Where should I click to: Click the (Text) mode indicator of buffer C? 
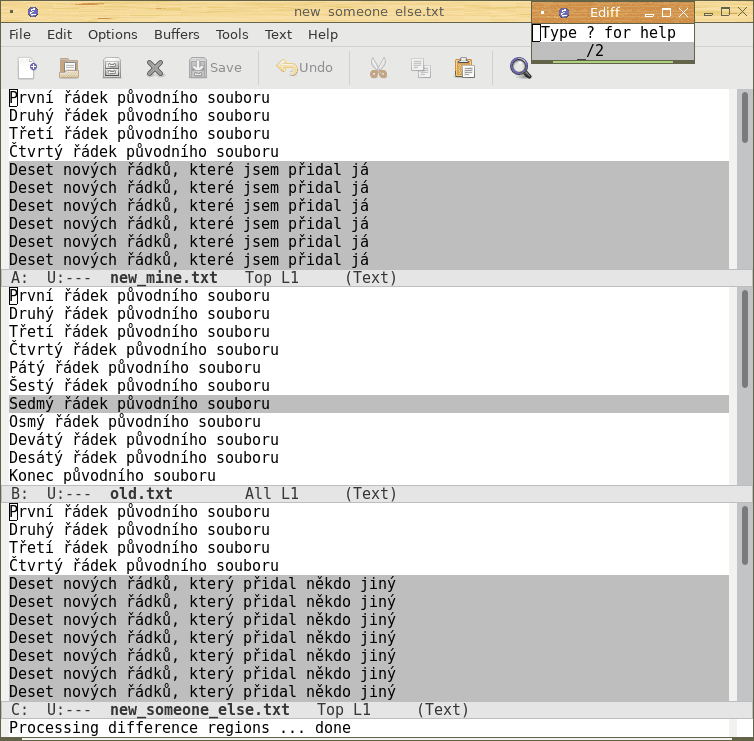(x=442, y=710)
